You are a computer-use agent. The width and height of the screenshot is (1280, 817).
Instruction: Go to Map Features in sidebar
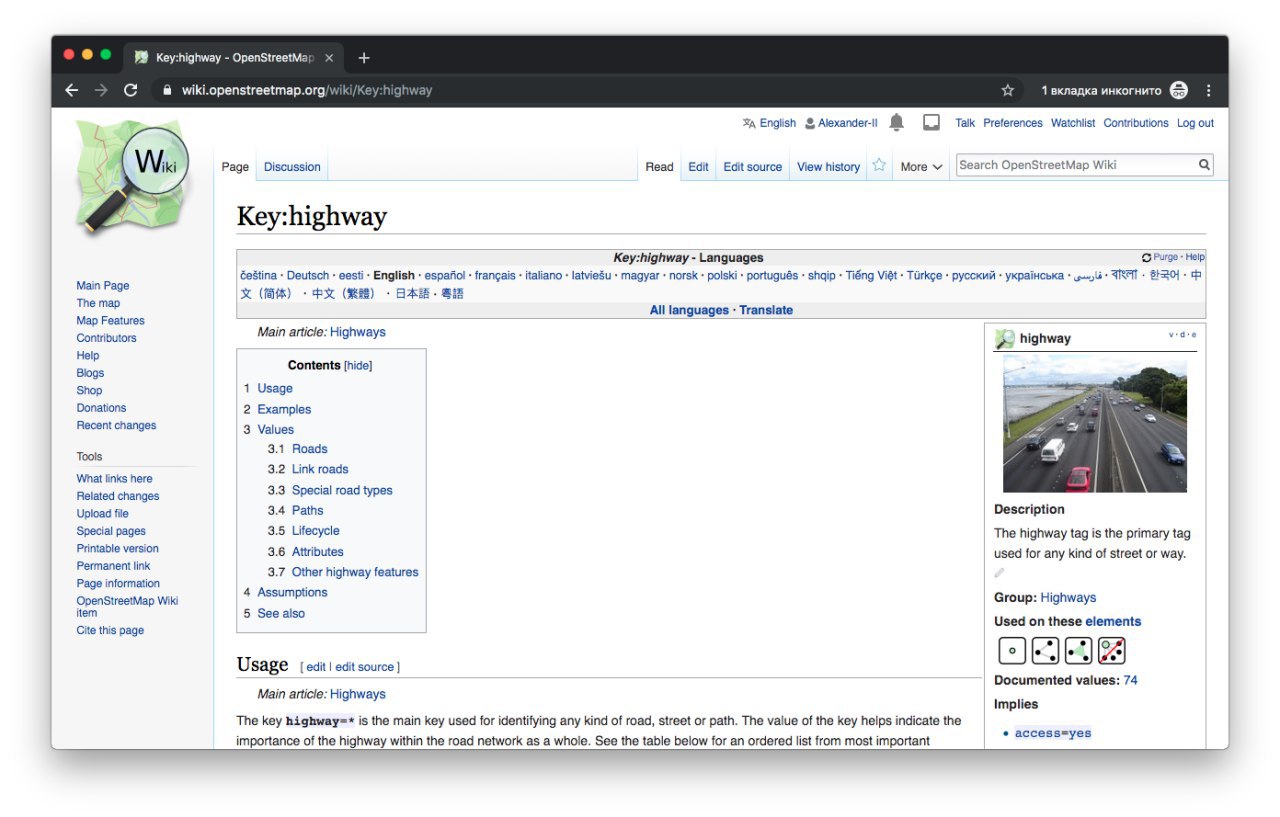coord(110,321)
